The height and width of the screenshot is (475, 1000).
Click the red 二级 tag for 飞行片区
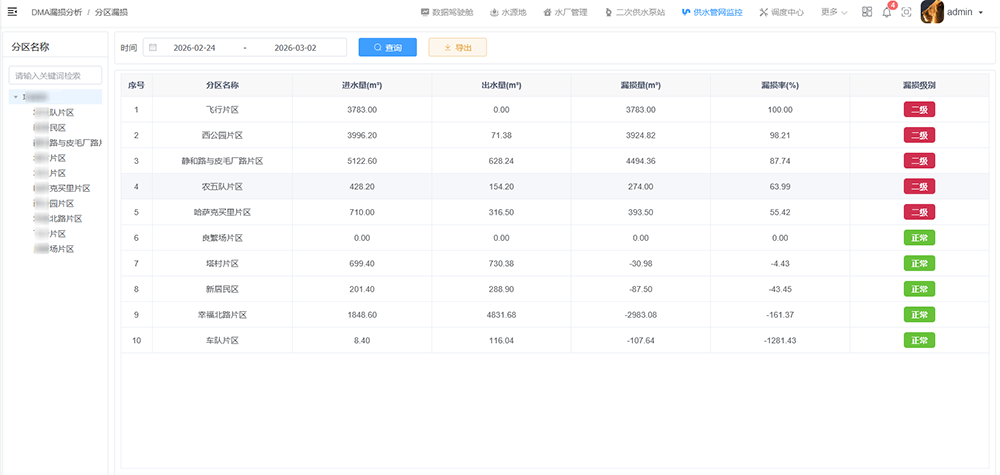click(x=919, y=110)
